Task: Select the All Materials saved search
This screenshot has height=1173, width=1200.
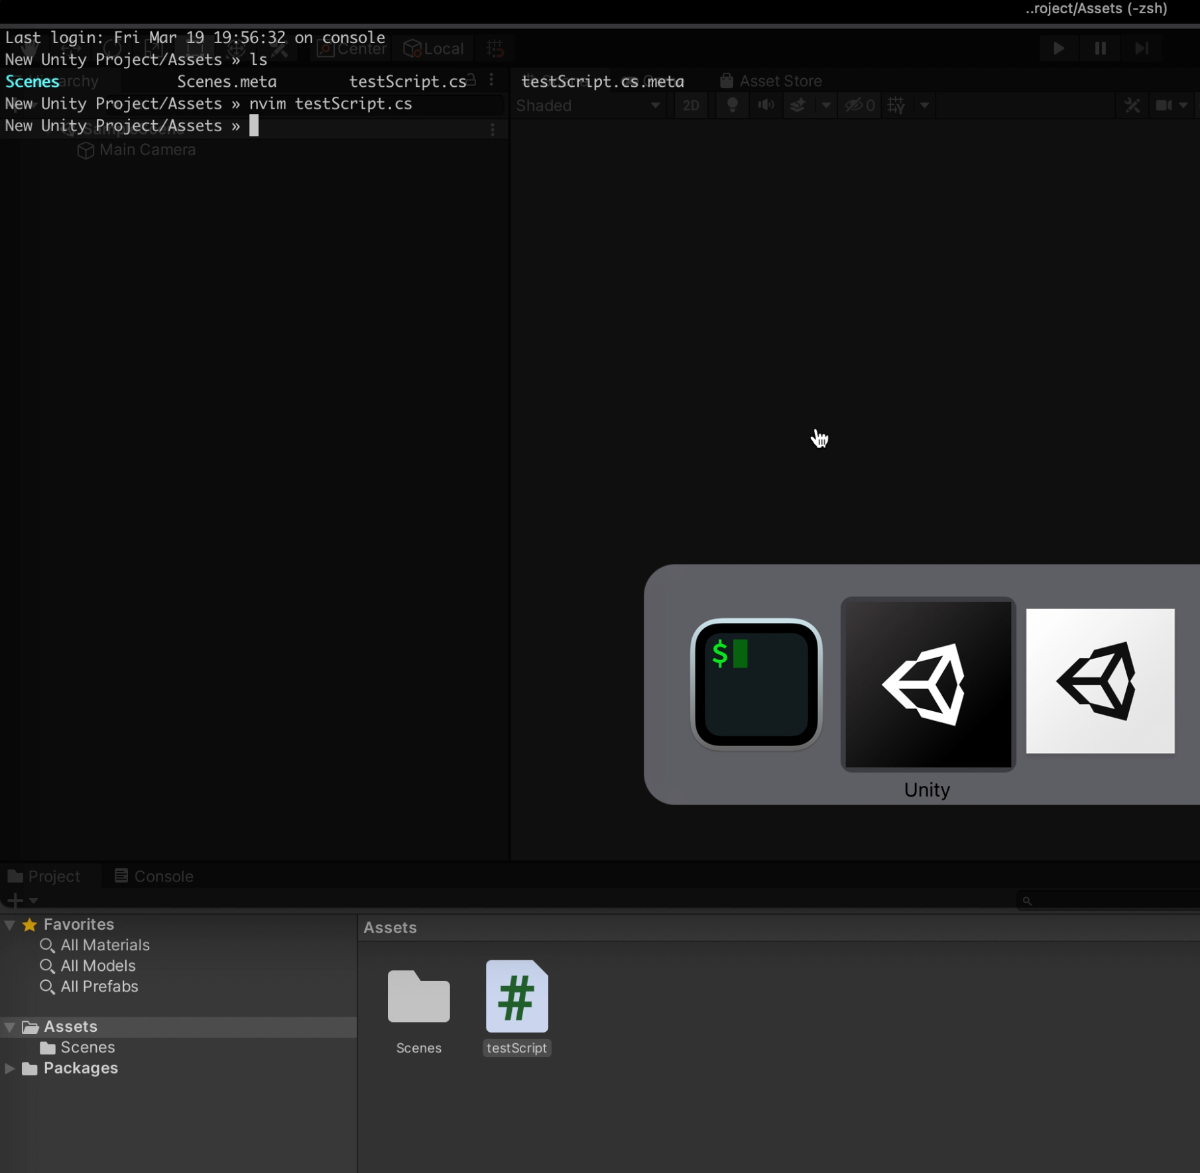Action: point(95,945)
